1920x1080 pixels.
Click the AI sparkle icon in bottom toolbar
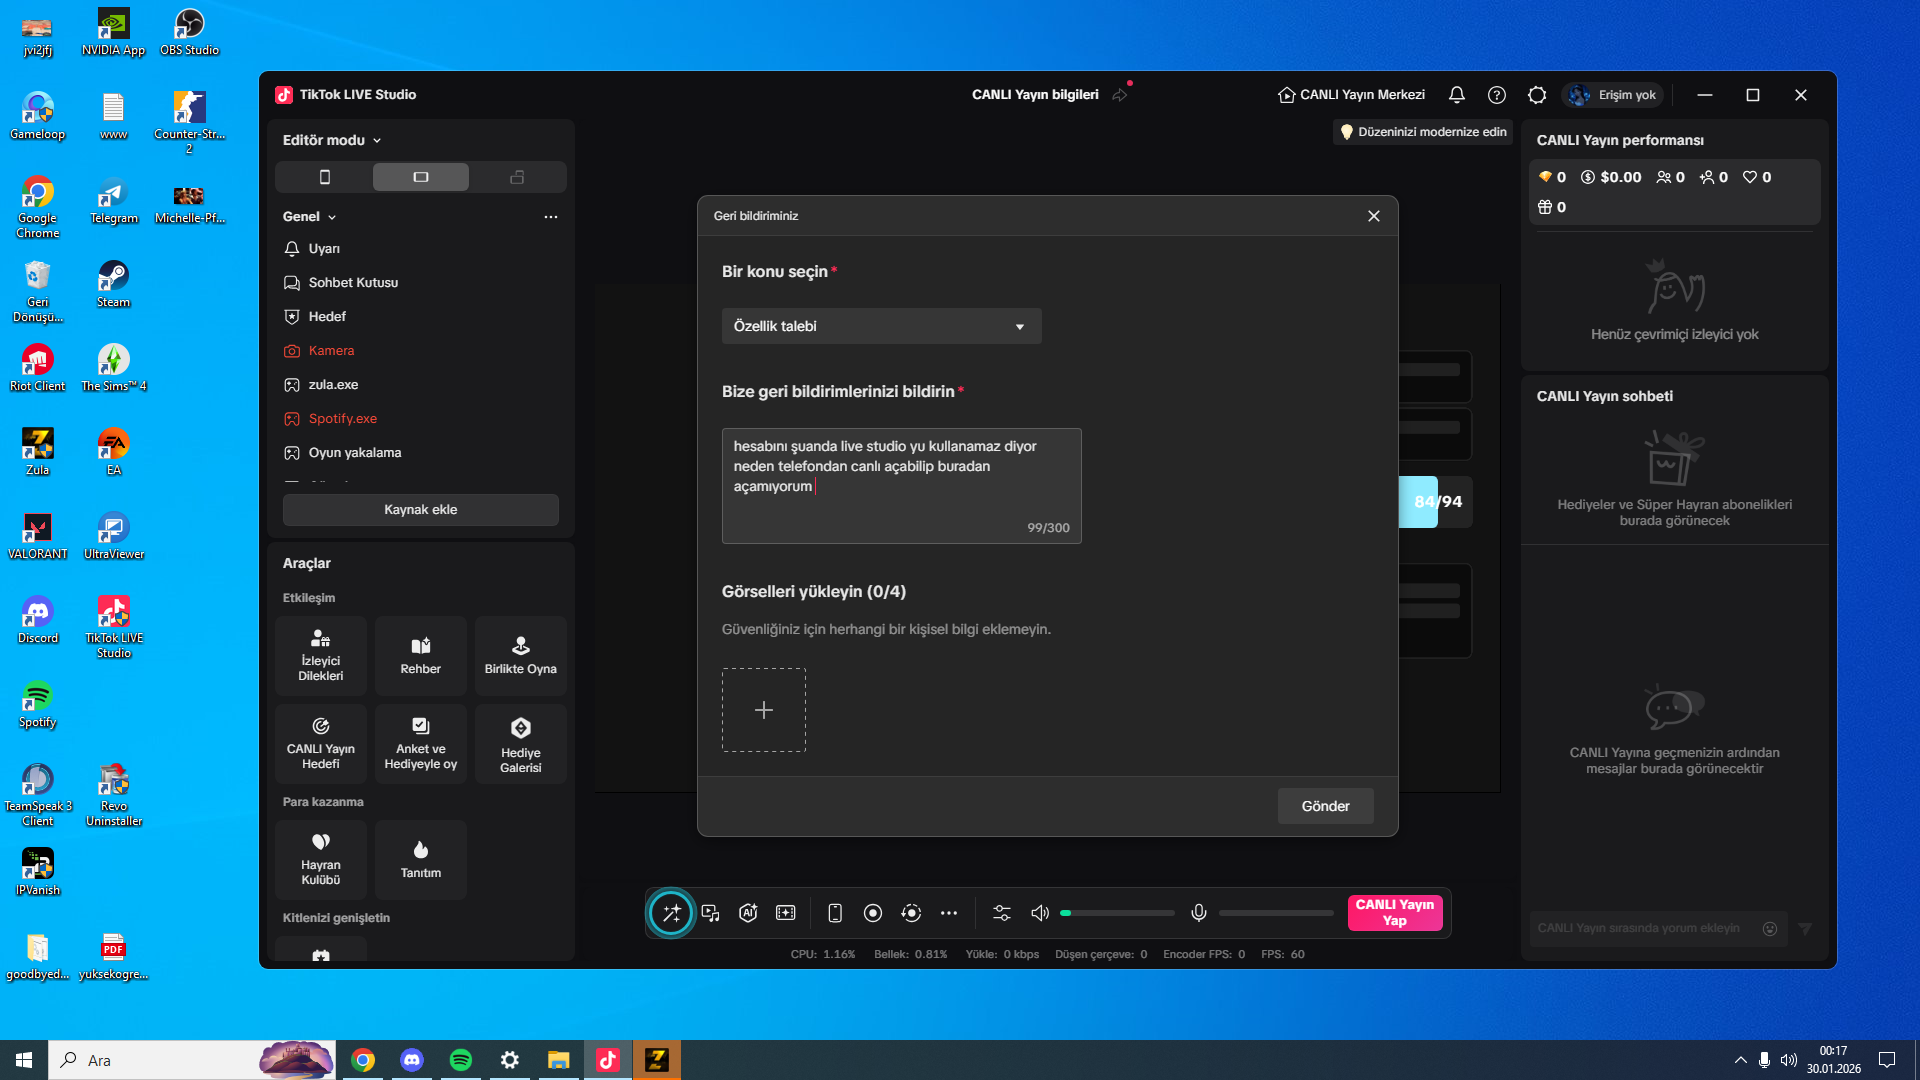[748, 913]
